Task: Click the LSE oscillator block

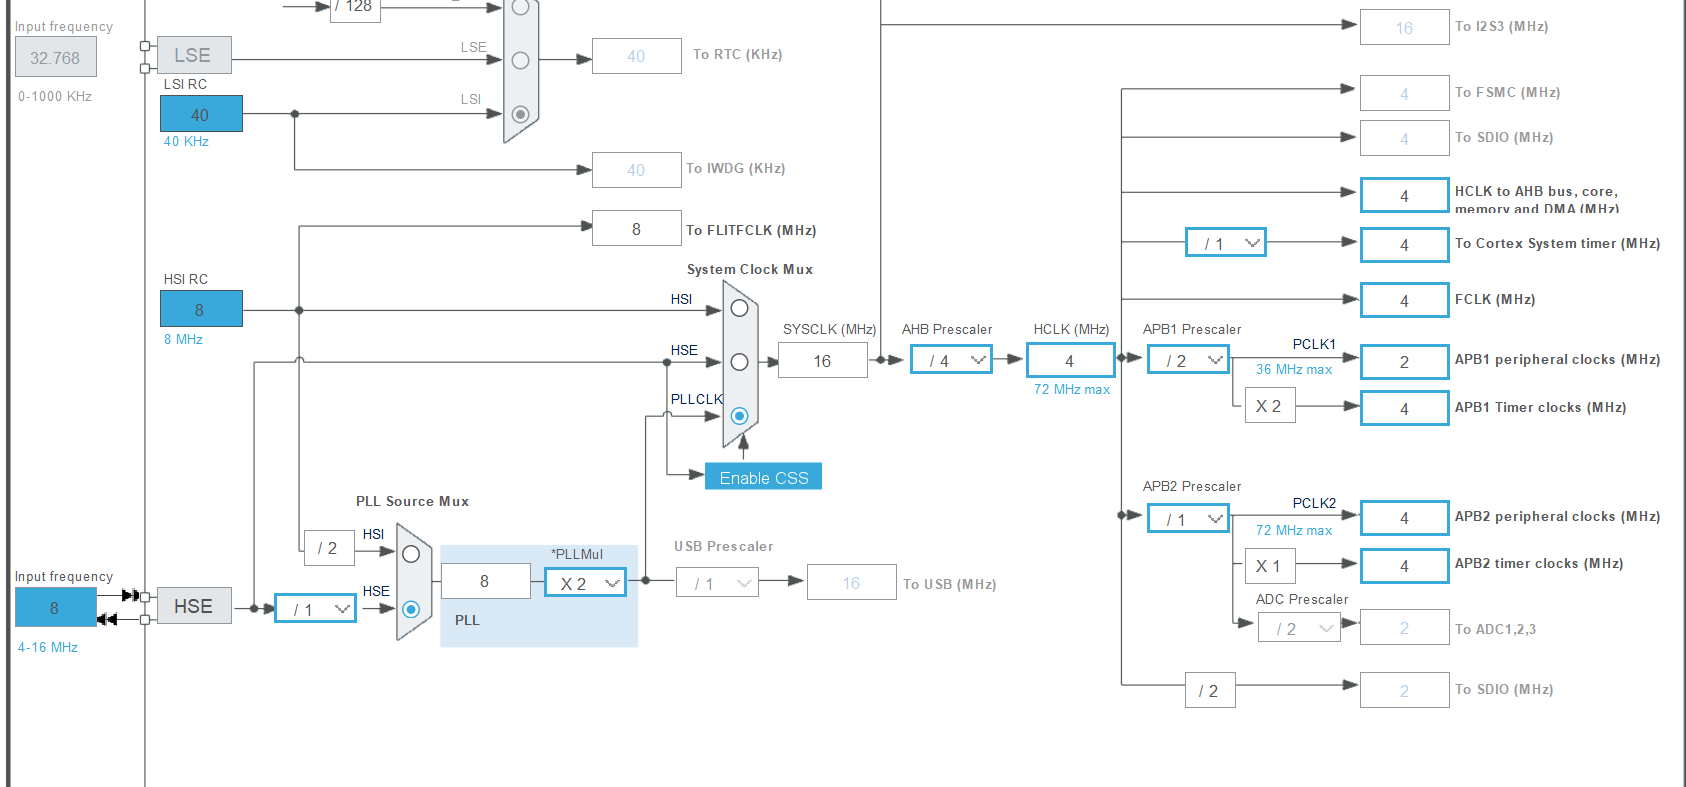Action: [193, 55]
